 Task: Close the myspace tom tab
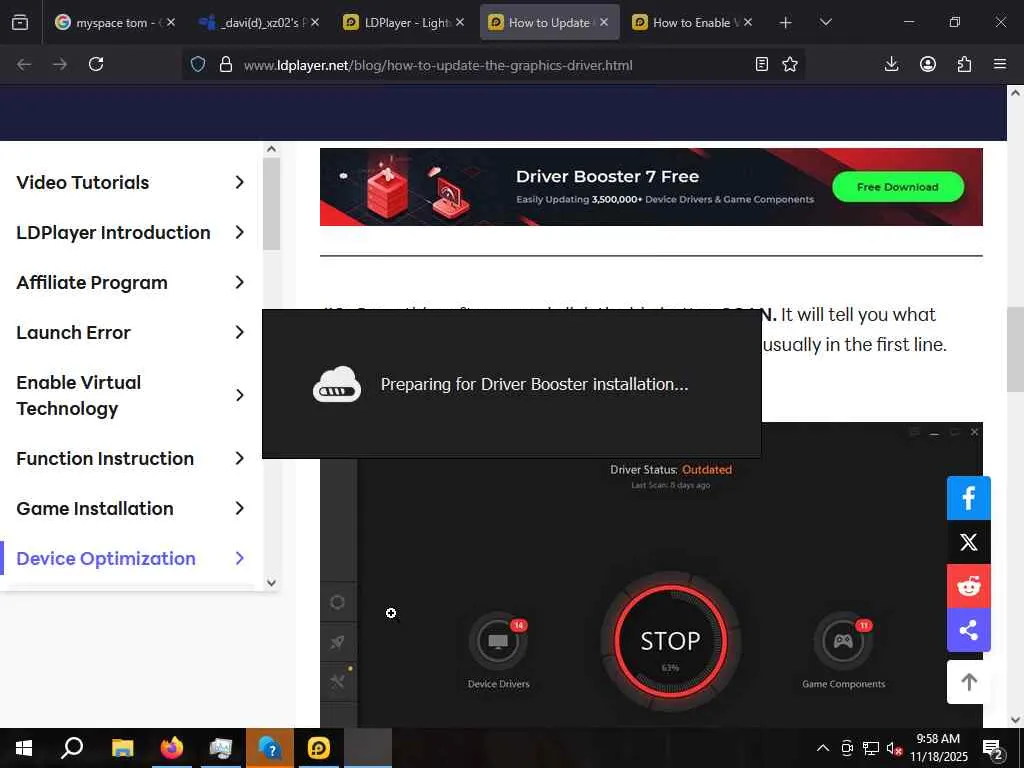pyautogui.click(x=170, y=22)
